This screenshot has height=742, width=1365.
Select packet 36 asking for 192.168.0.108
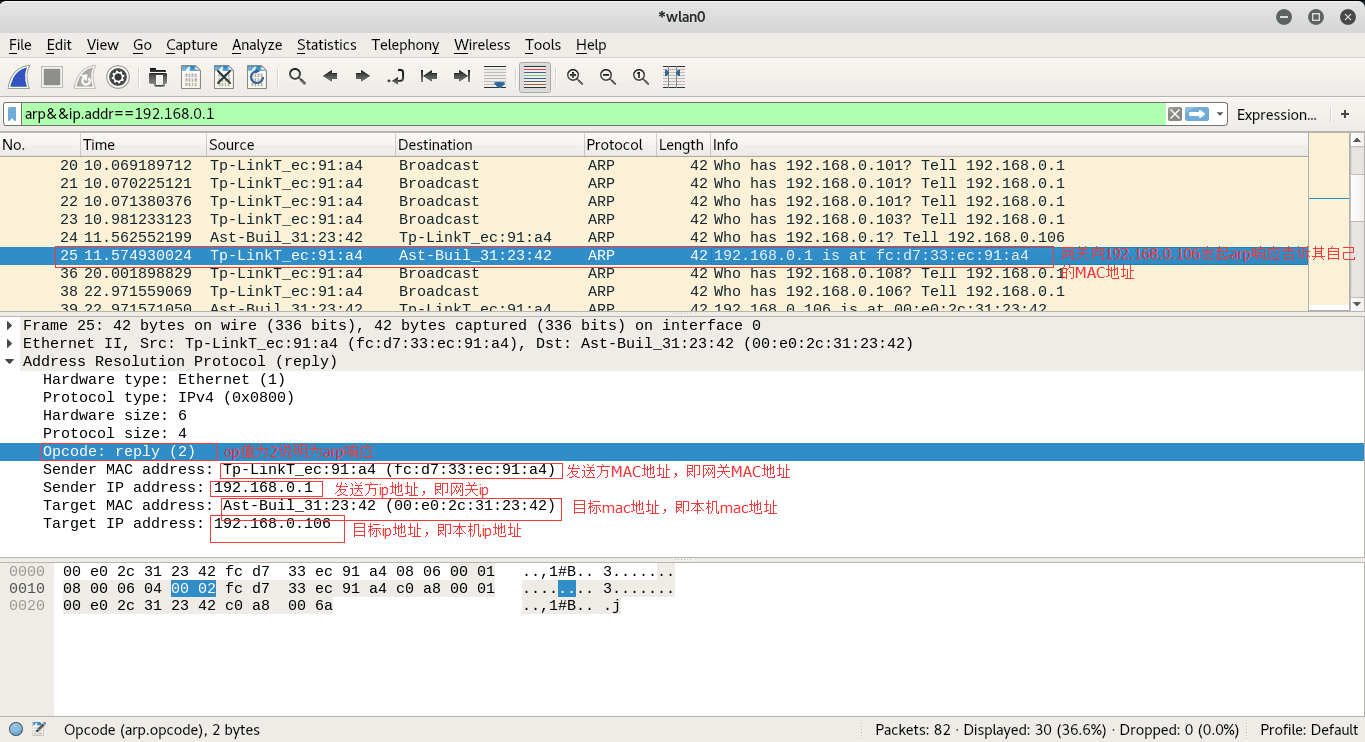tap(654, 273)
